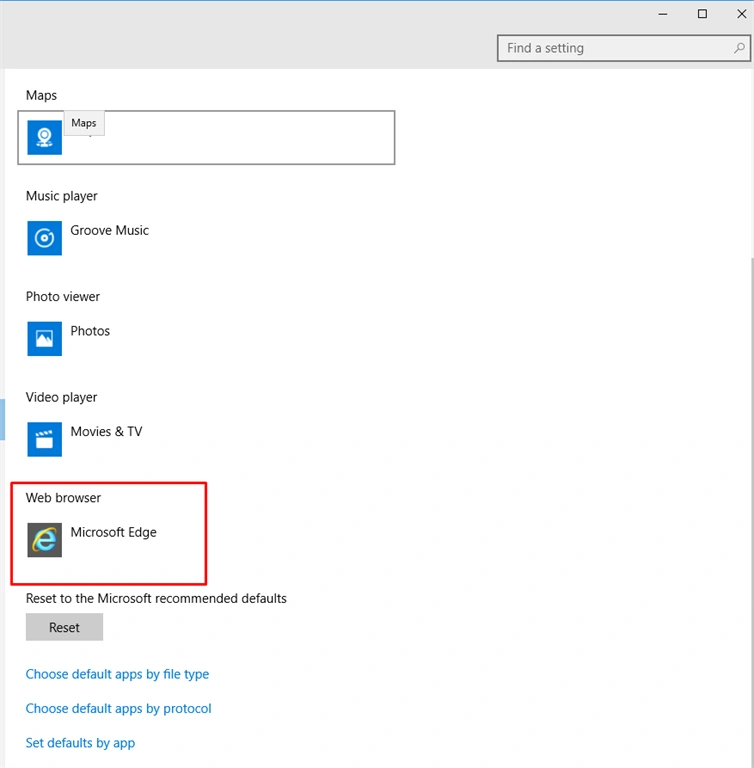Click the Photos app icon
Viewport: 754px width, 768px height.
[x=45, y=338]
